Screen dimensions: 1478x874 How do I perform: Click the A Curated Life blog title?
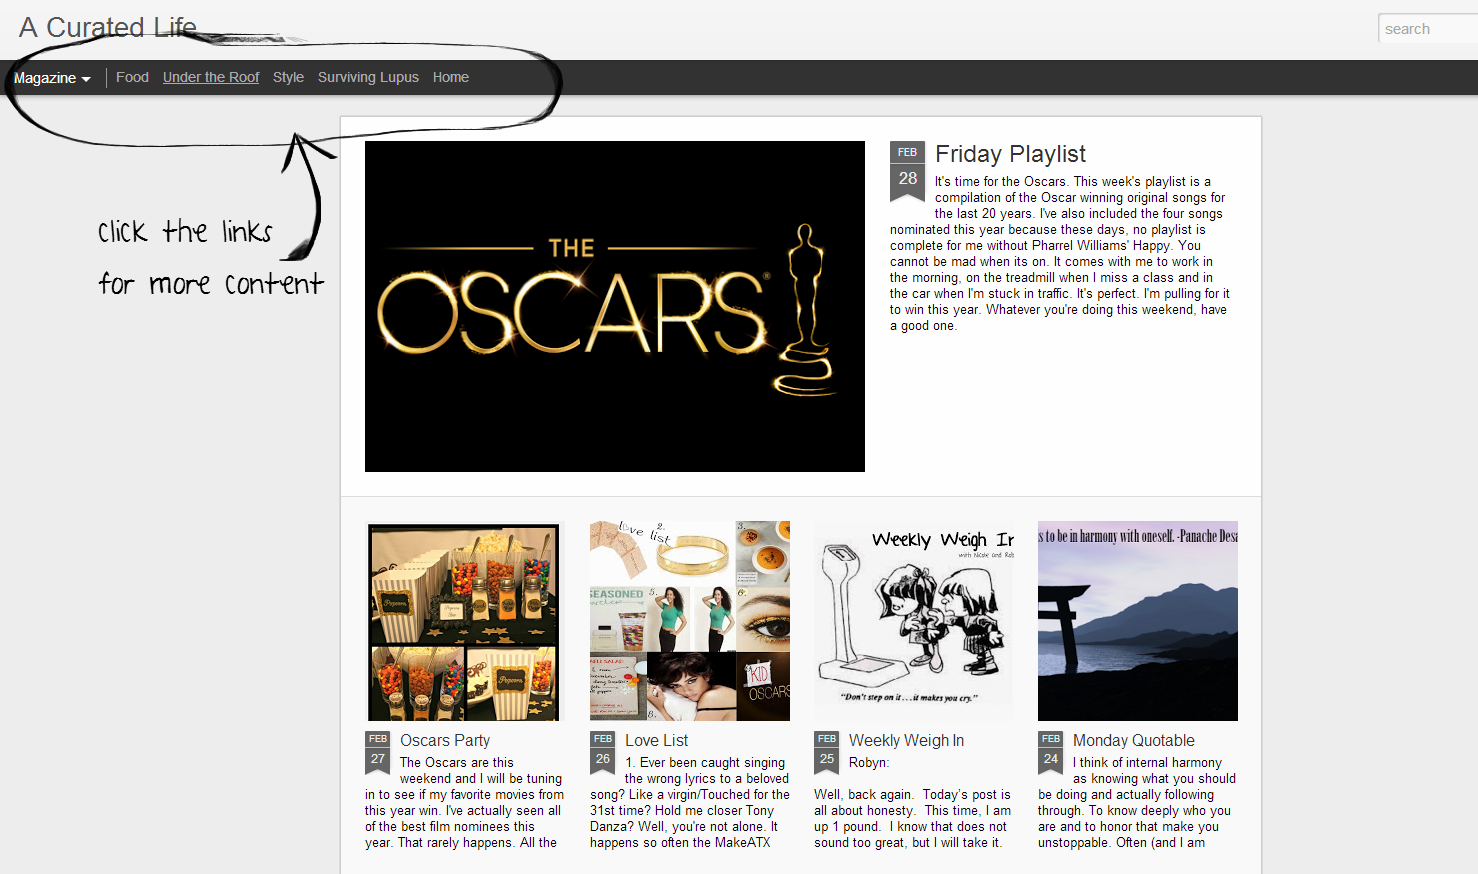click(108, 27)
